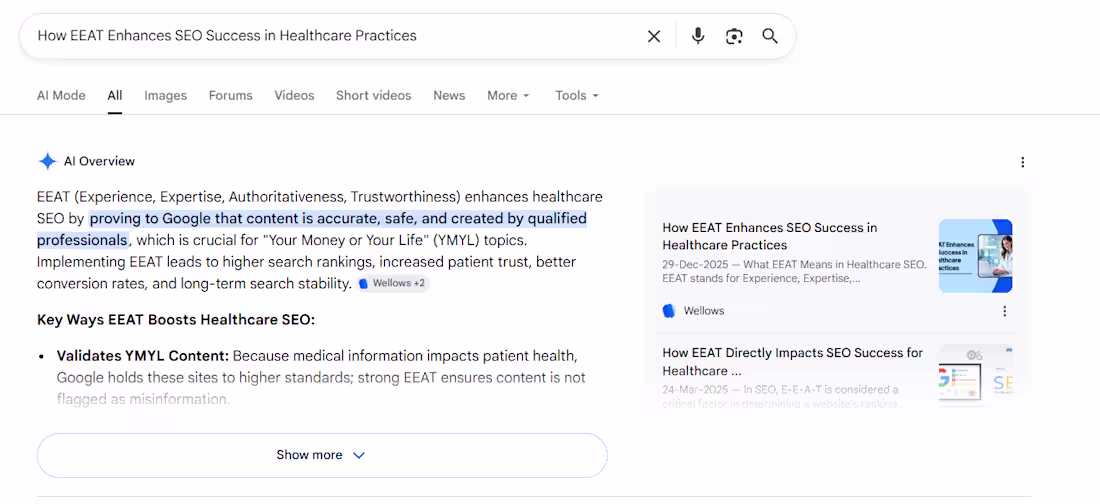The height and width of the screenshot is (504, 1100).
Task: Open the AI Overview three-dot options menu
Action: pyautogui.click(x=1022, y=162)
